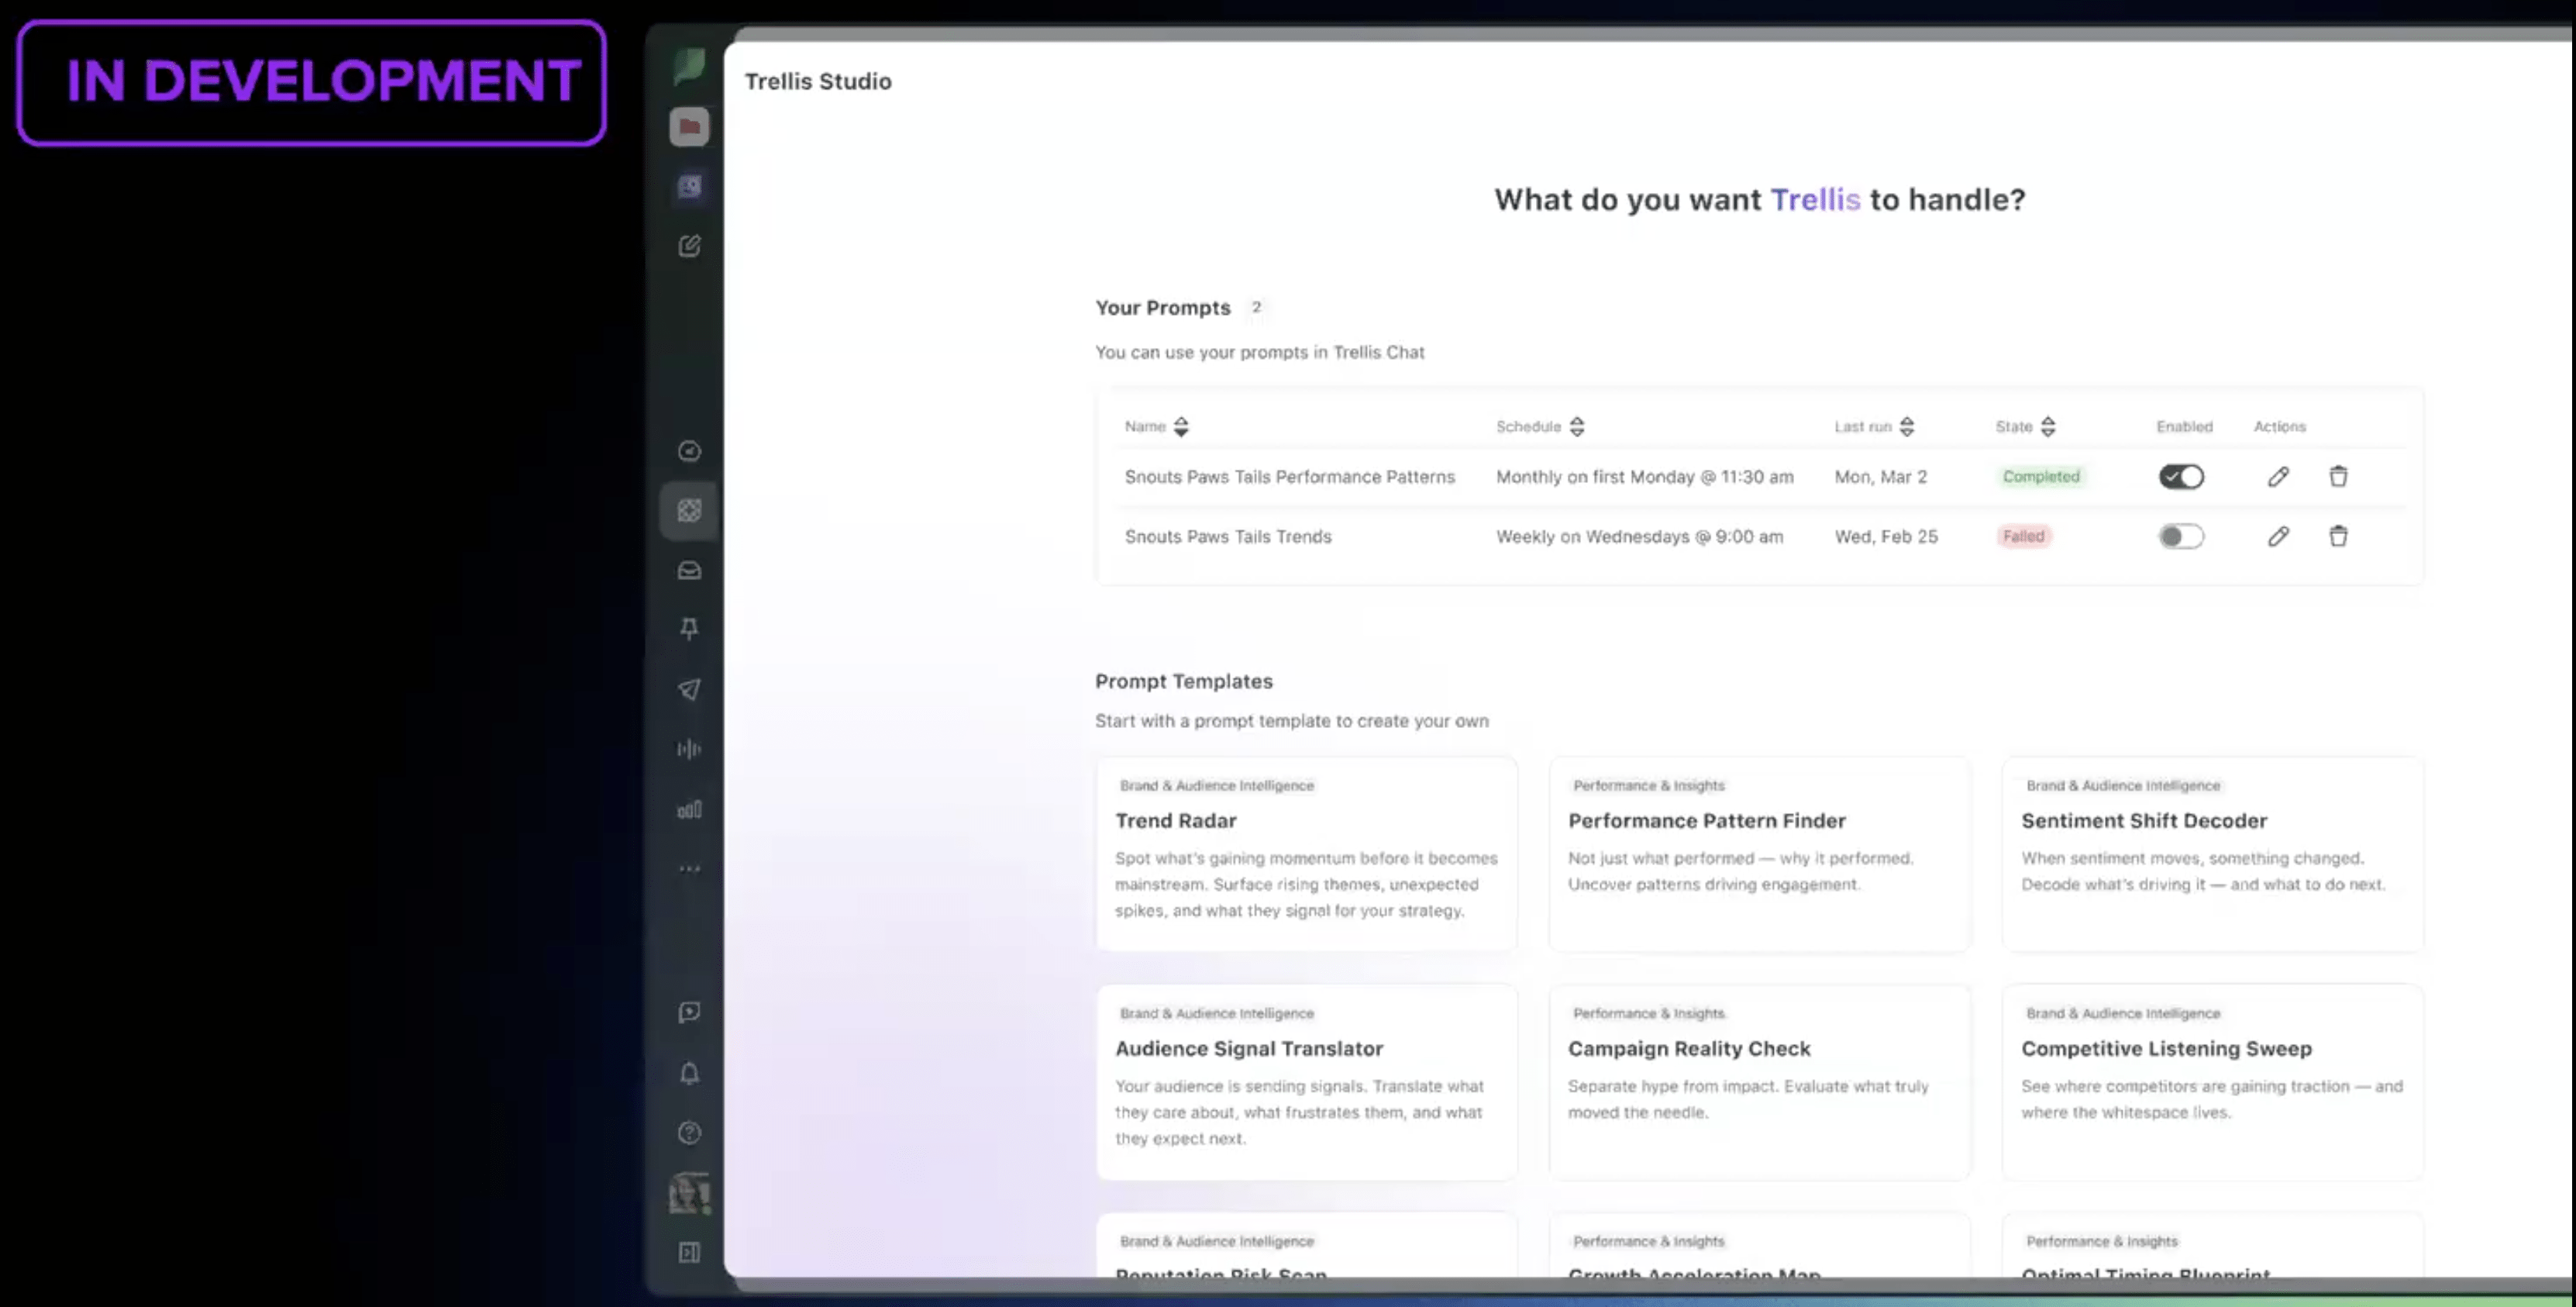This screenshot has height=1307, width=2576.
Task: Edit the Performance Patterns prompt with pencil
Action: tap(2277, 477)
